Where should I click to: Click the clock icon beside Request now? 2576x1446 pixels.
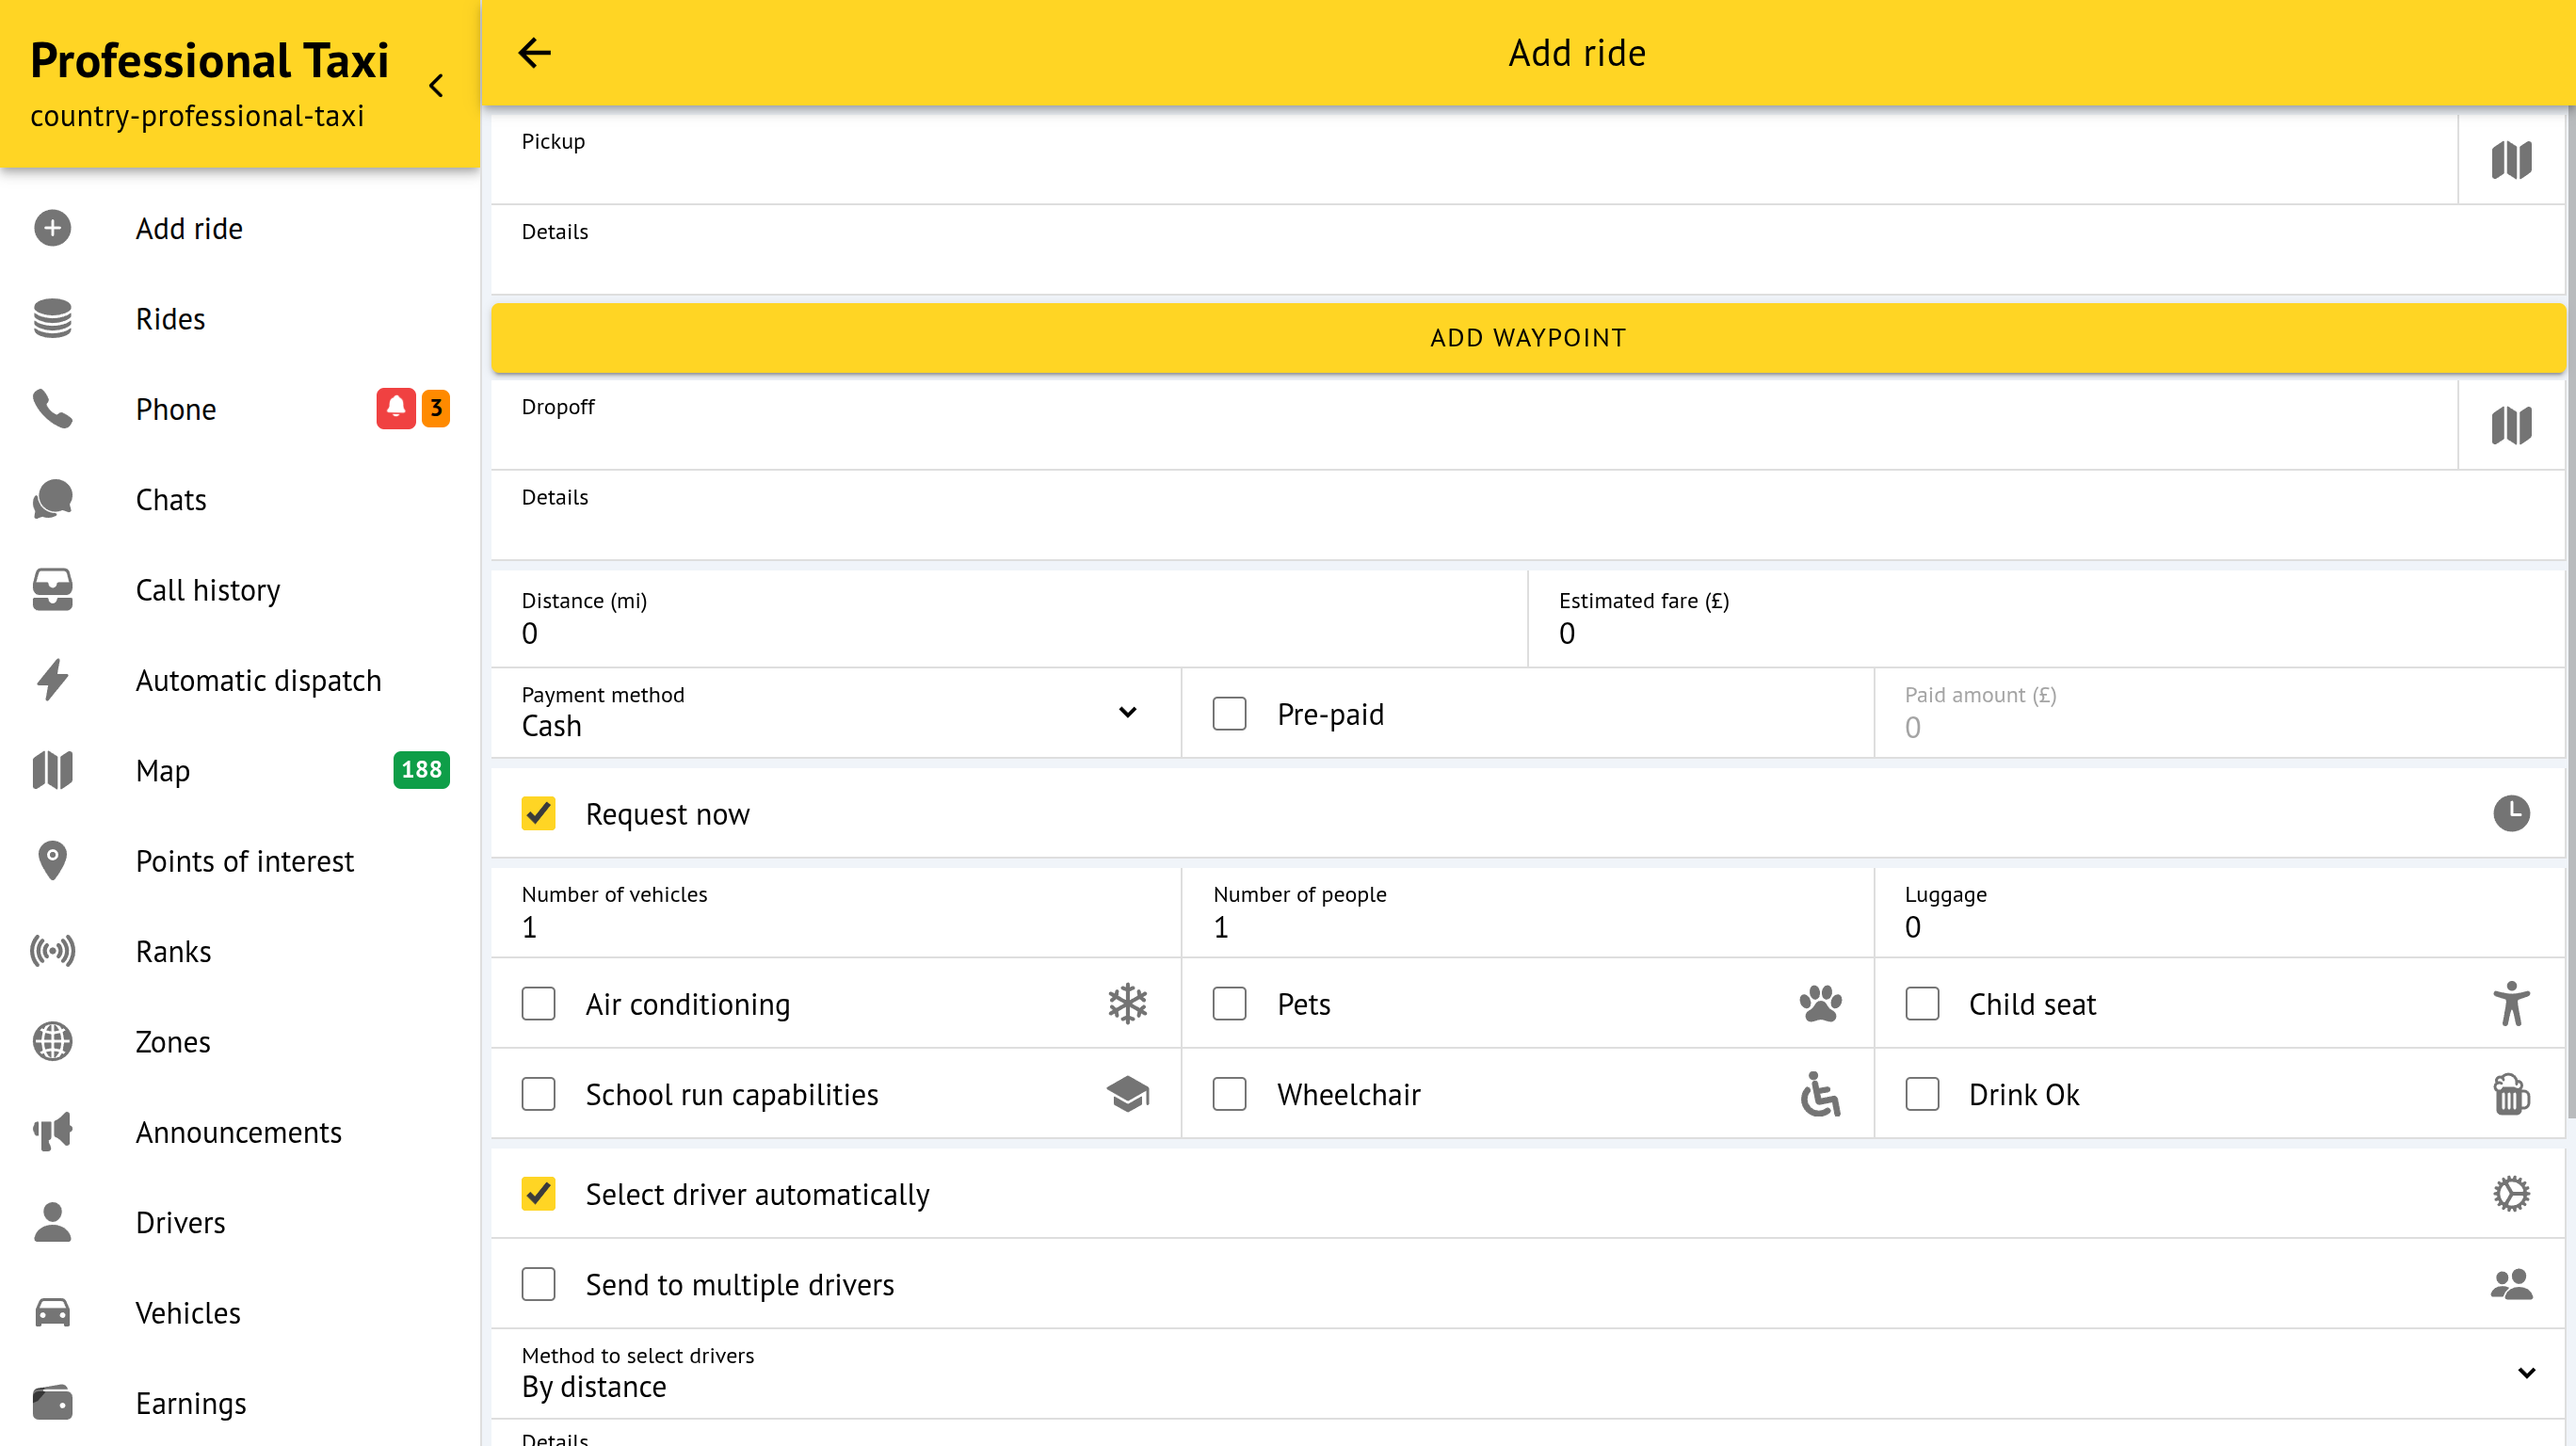coord(2510,813)
